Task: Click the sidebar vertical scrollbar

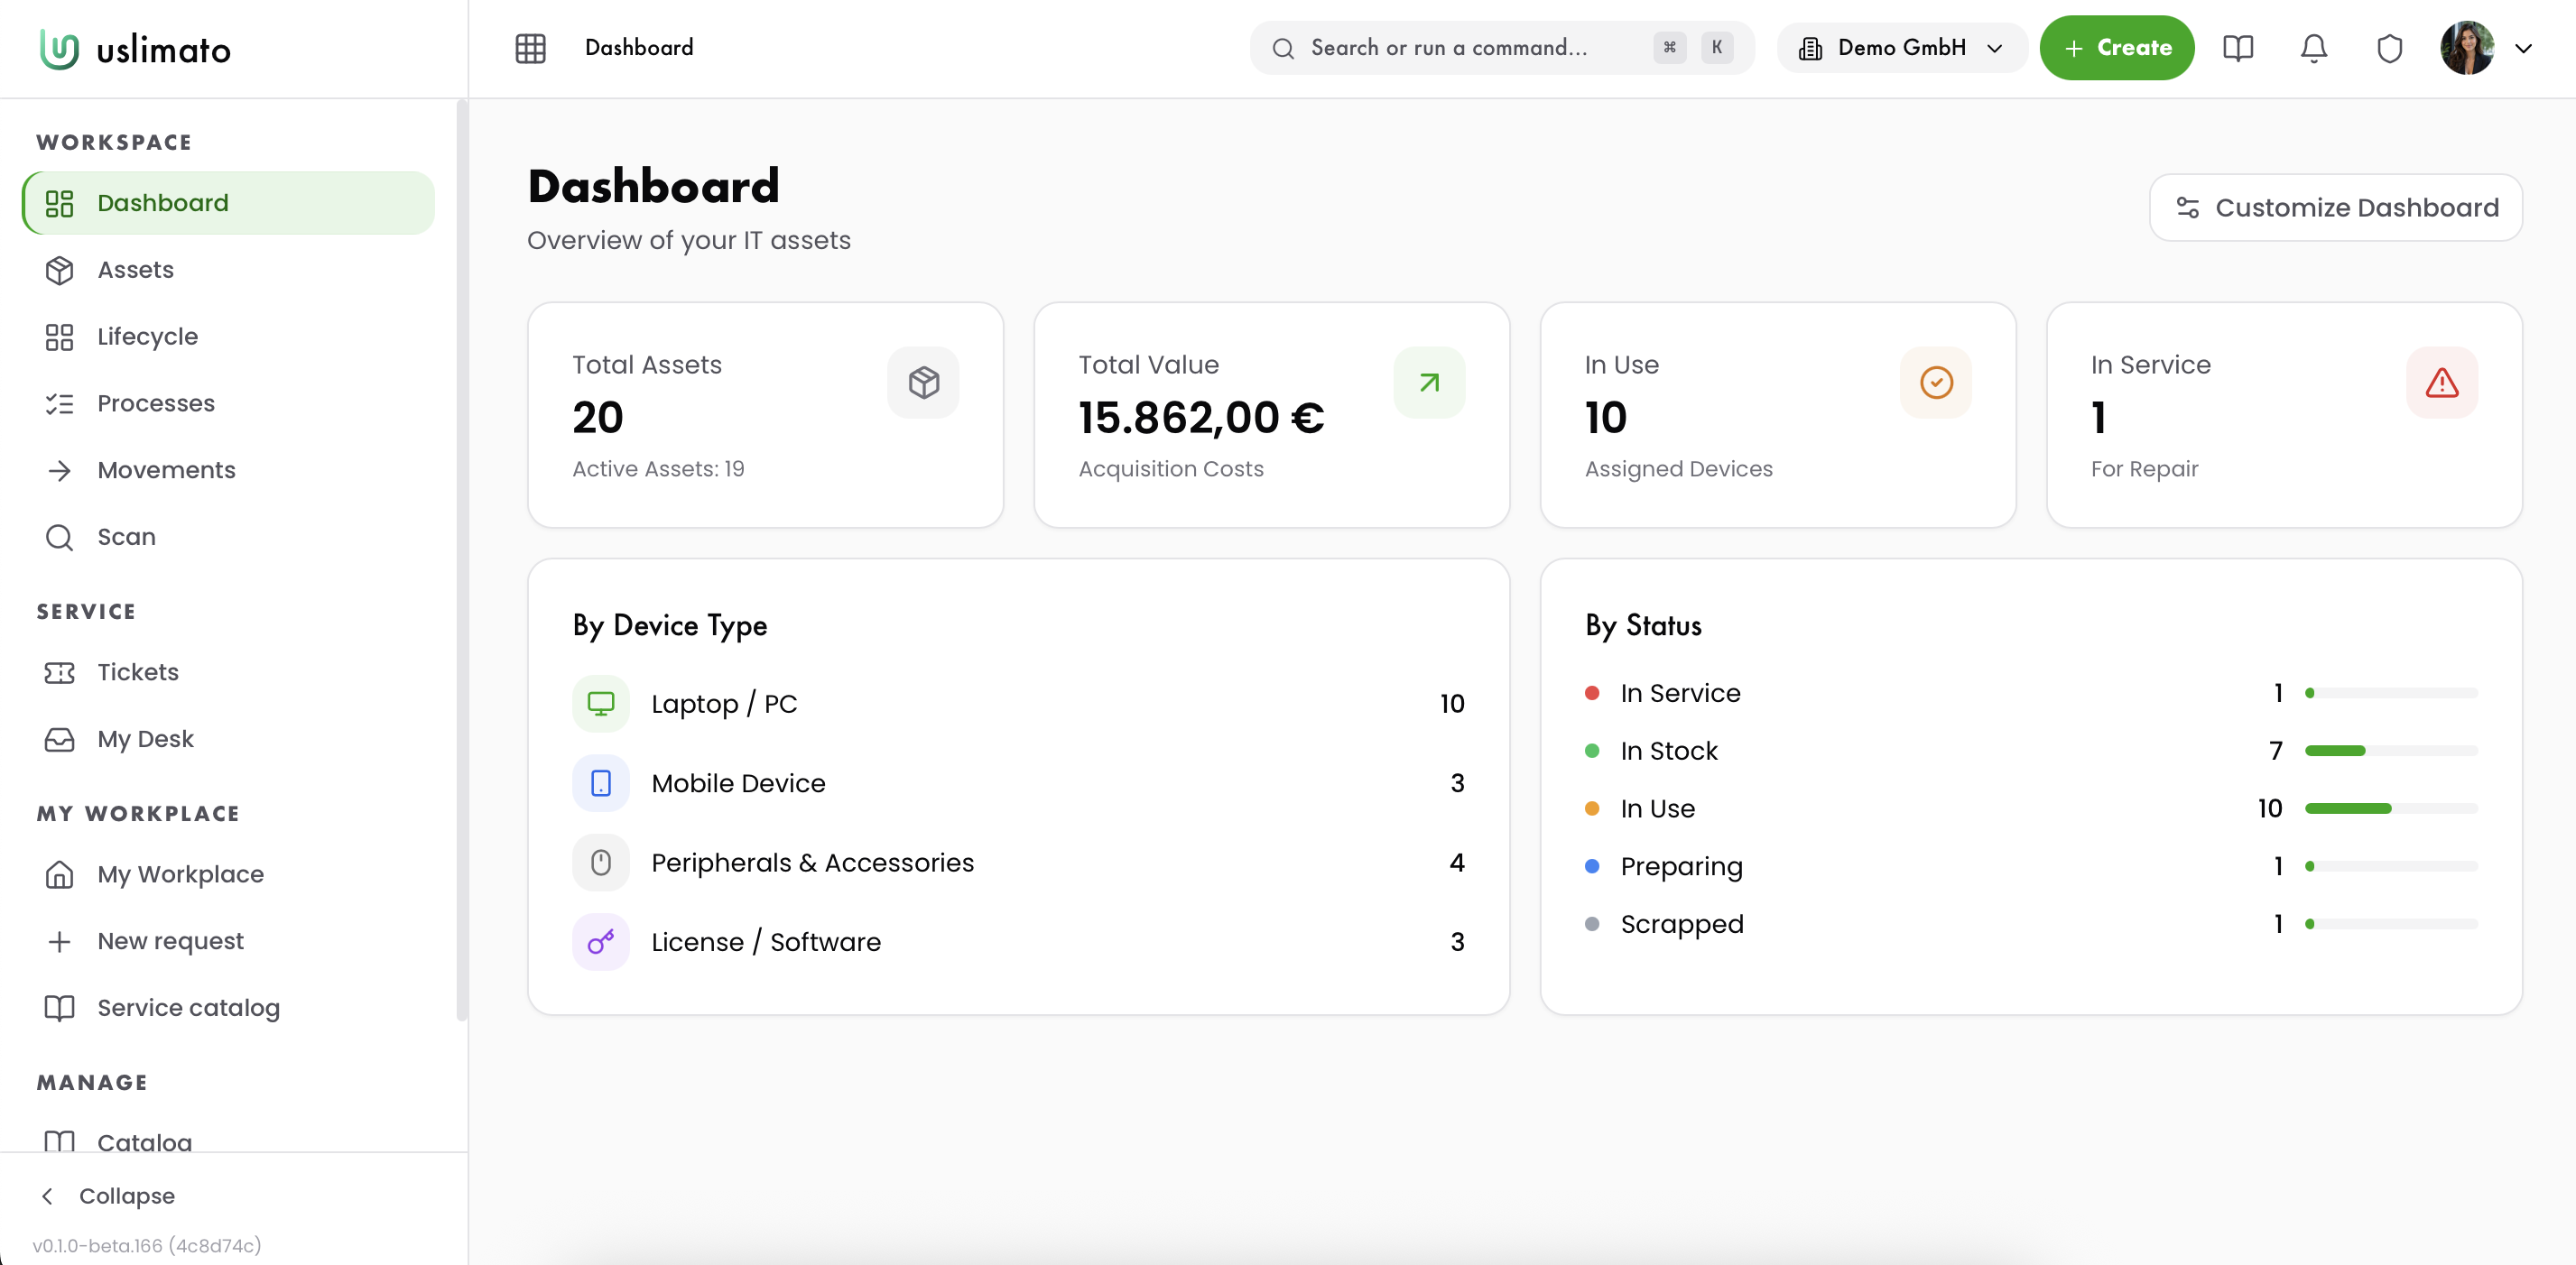Action: tap(461, 560)
